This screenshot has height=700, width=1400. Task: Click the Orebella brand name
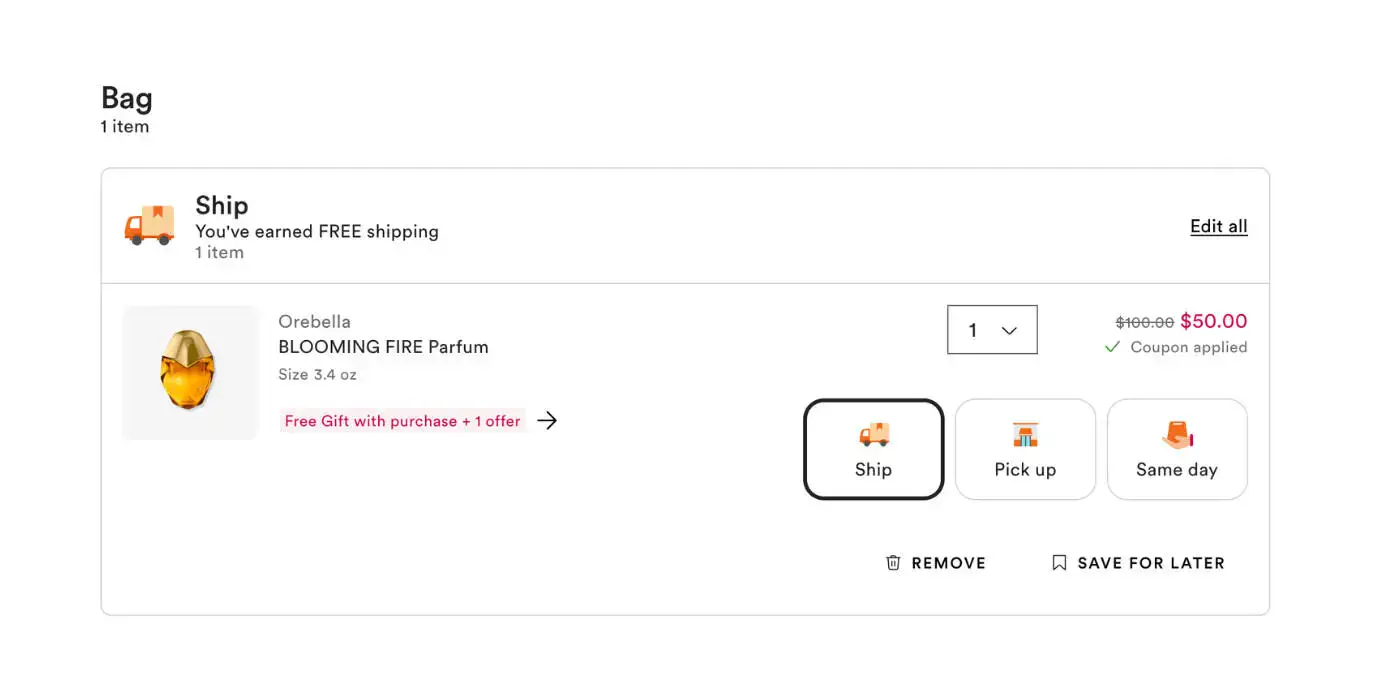(314, 322)
